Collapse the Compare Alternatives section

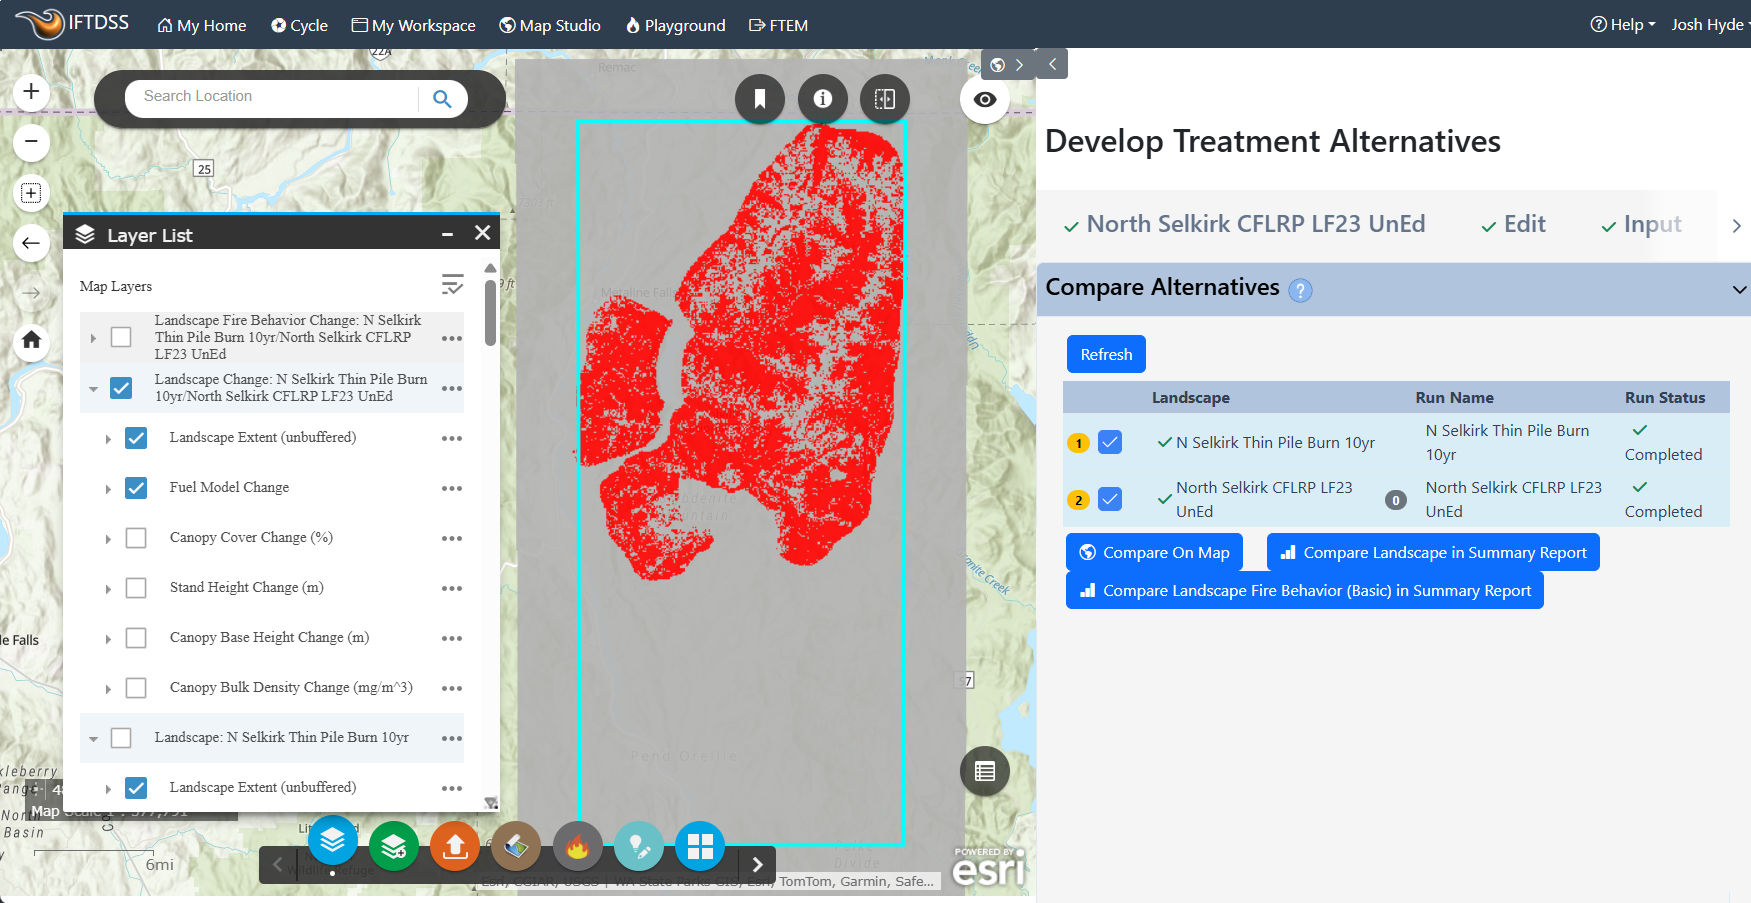(x=1738, y=289)
